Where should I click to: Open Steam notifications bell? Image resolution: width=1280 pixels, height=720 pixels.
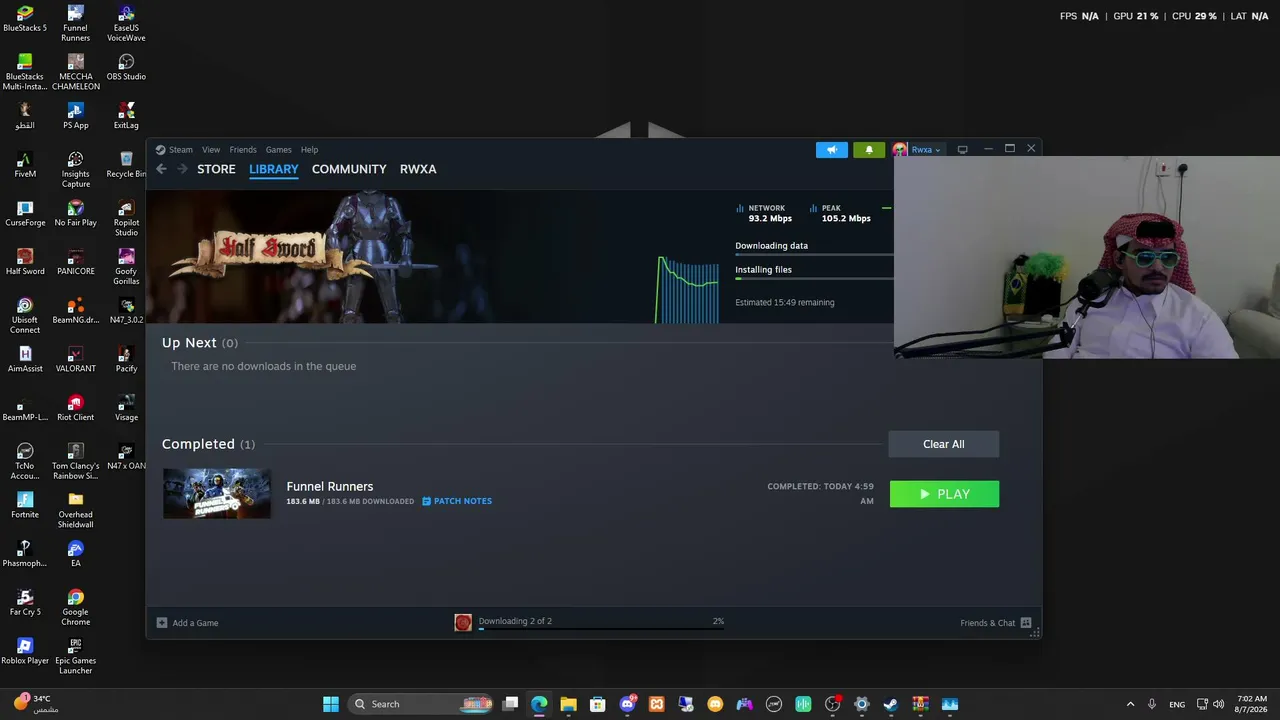[869, 150]
